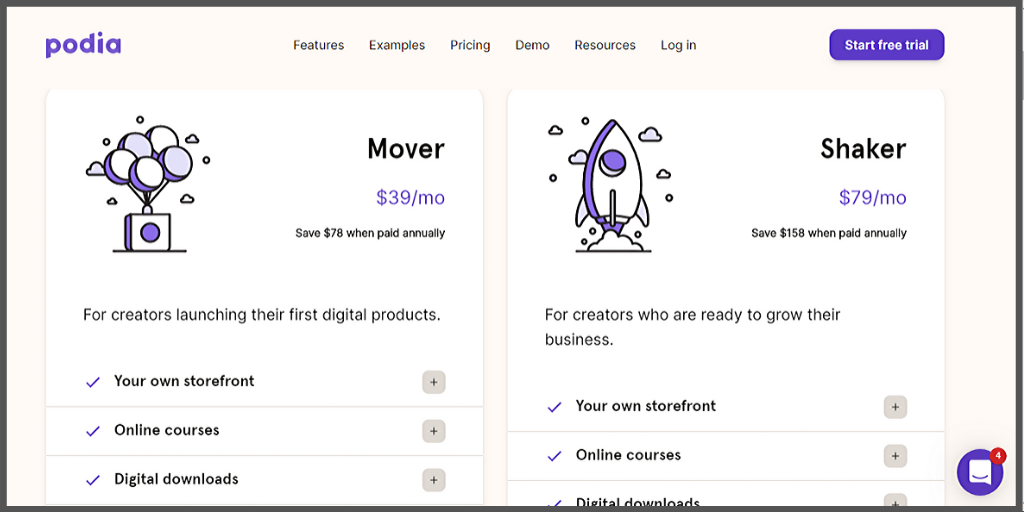Click the Mover plan title
This screenshot has height=512, width=1024.
406,149
